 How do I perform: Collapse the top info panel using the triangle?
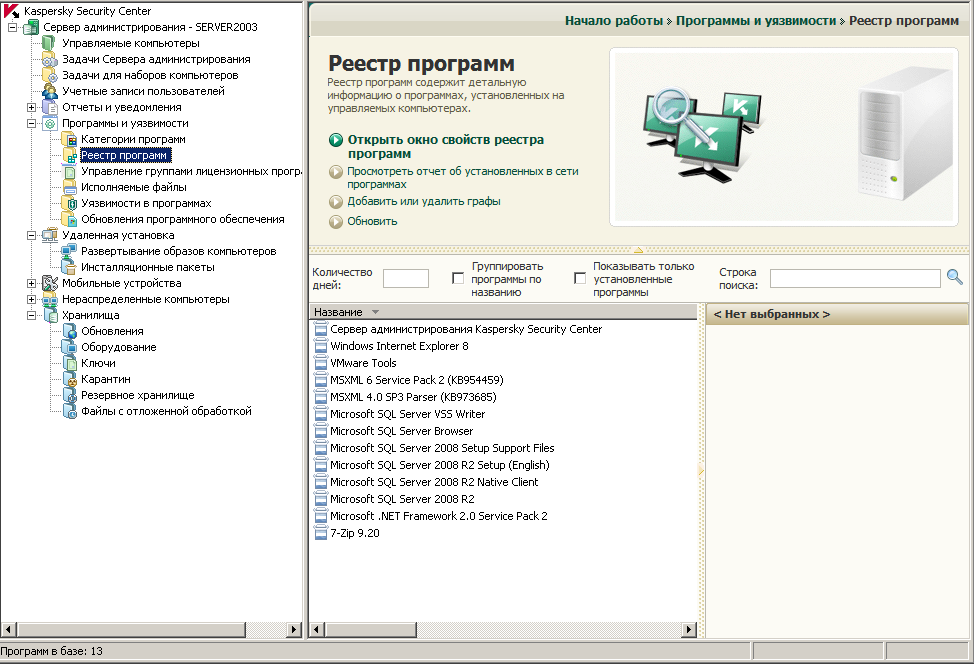coord(638,250)
